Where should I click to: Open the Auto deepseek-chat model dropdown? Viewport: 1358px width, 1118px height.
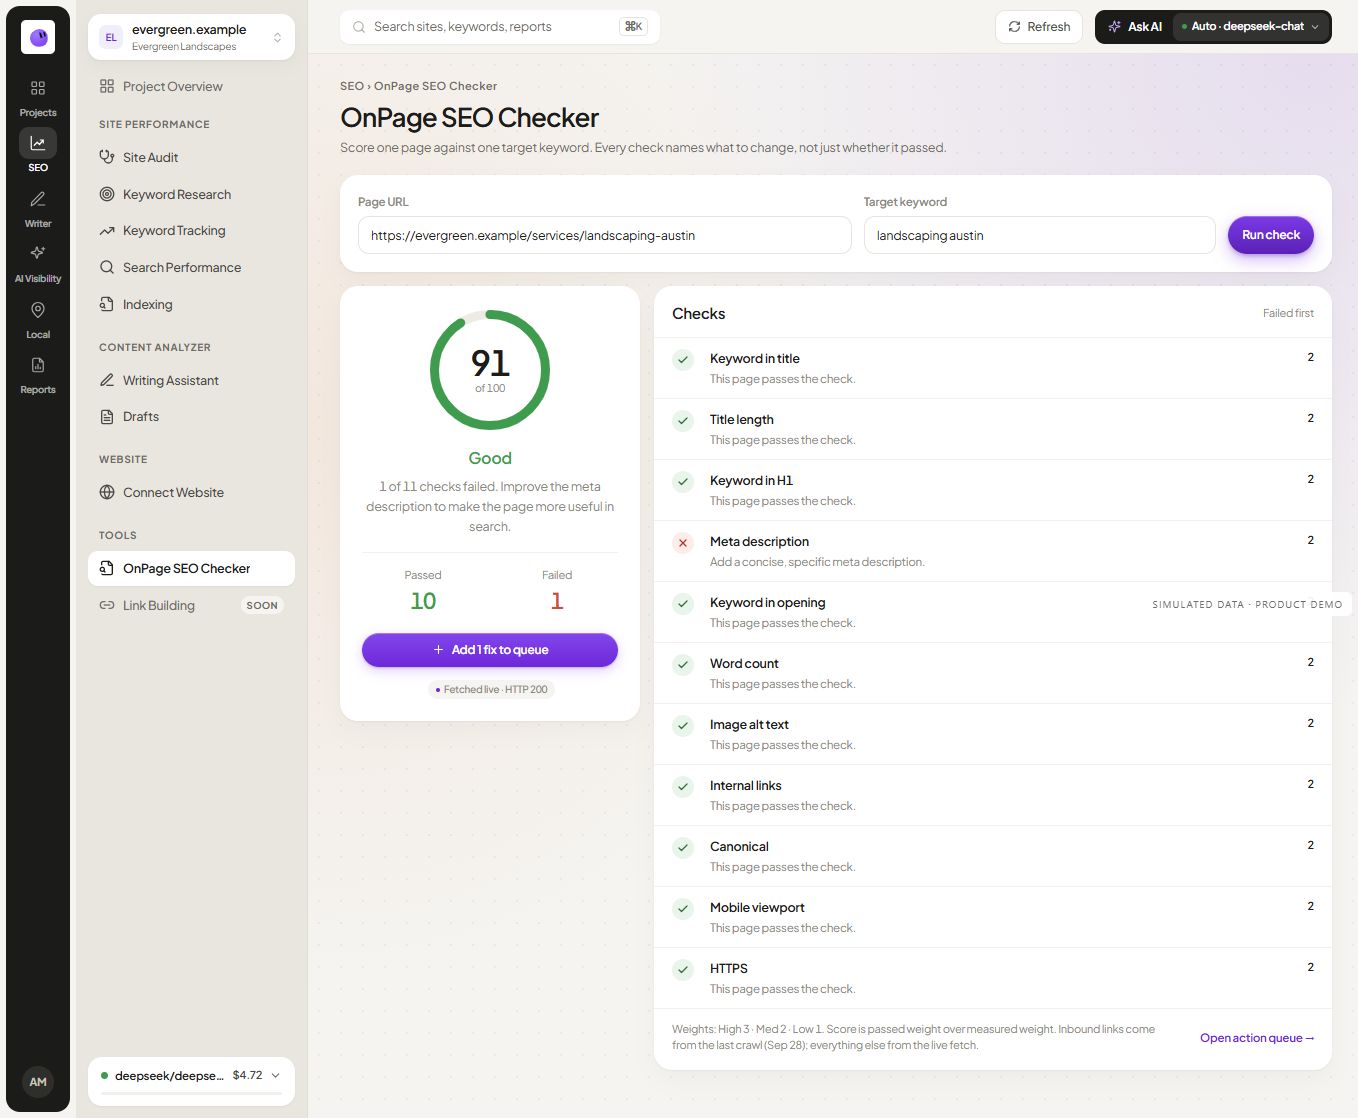[1252, 27]
